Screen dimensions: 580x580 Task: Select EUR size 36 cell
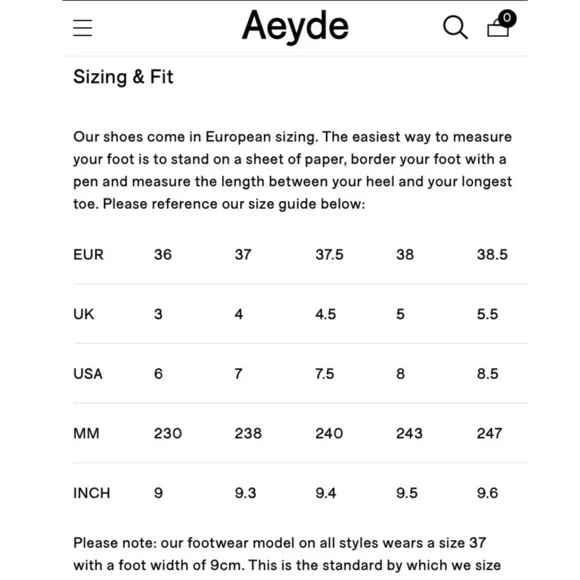[x=163, y=254]
